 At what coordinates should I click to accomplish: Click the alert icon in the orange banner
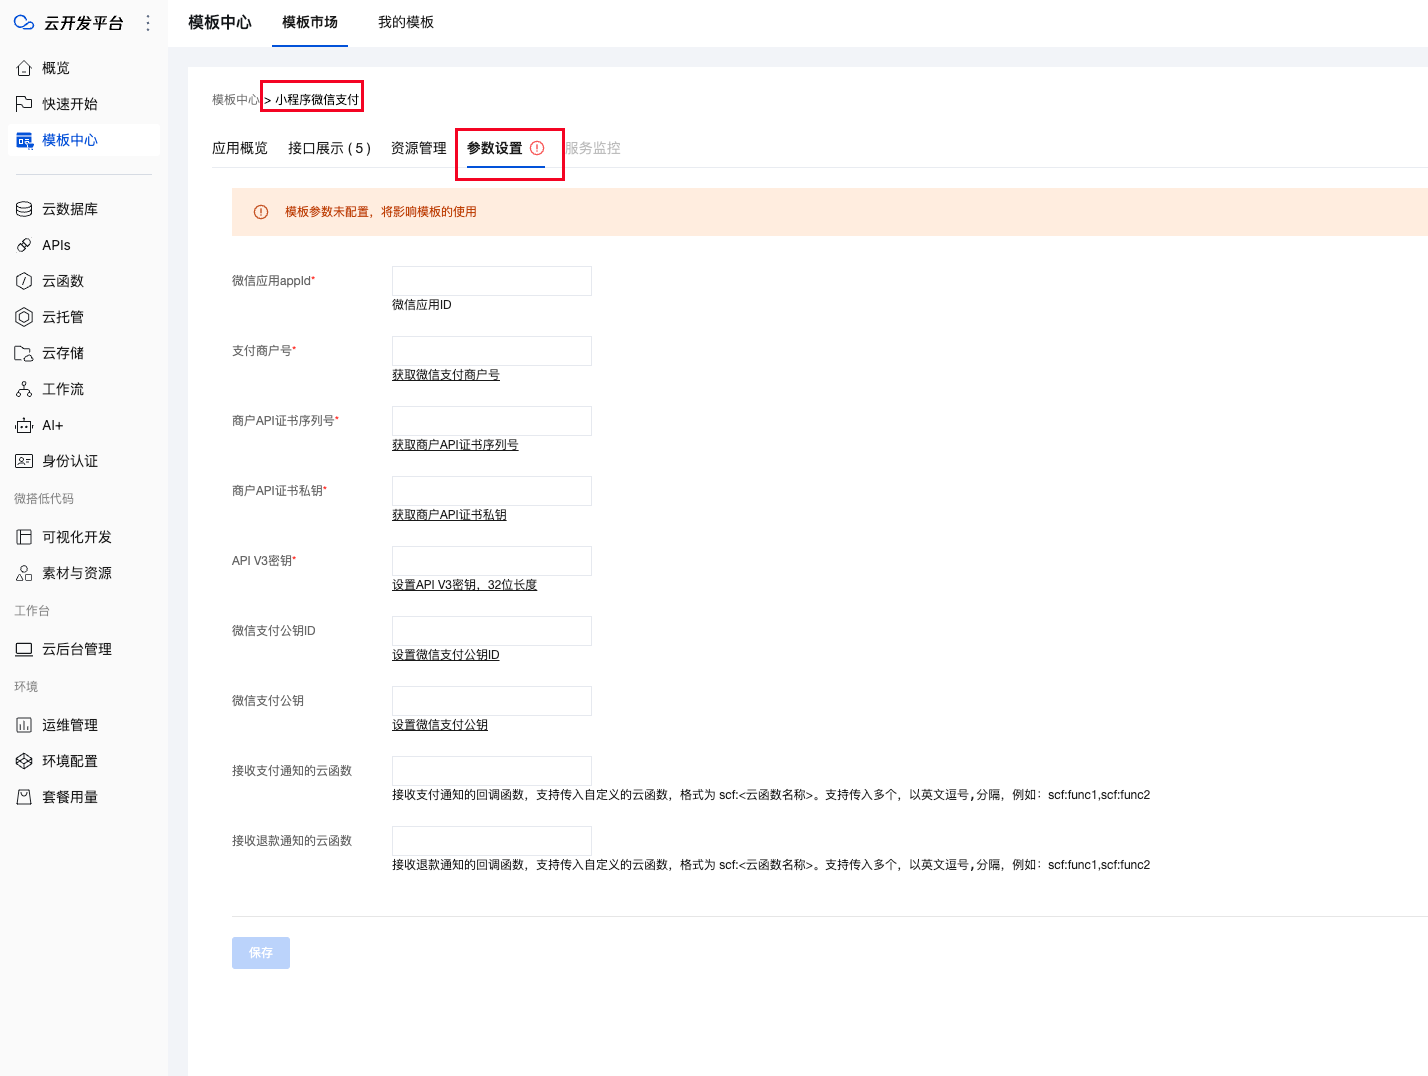(261, 212)
